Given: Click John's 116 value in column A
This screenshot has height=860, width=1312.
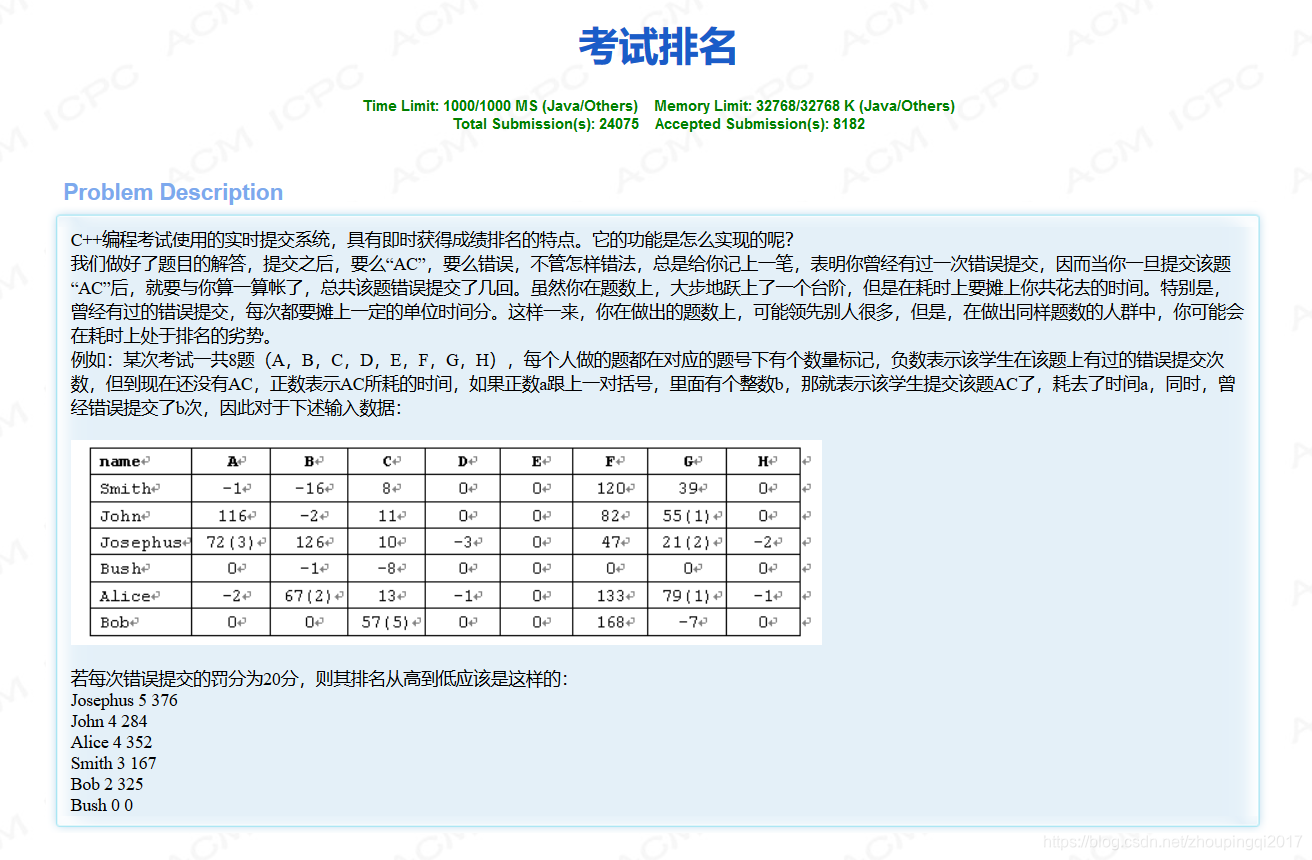Looking at the screenshot, I should pos(231,515).
